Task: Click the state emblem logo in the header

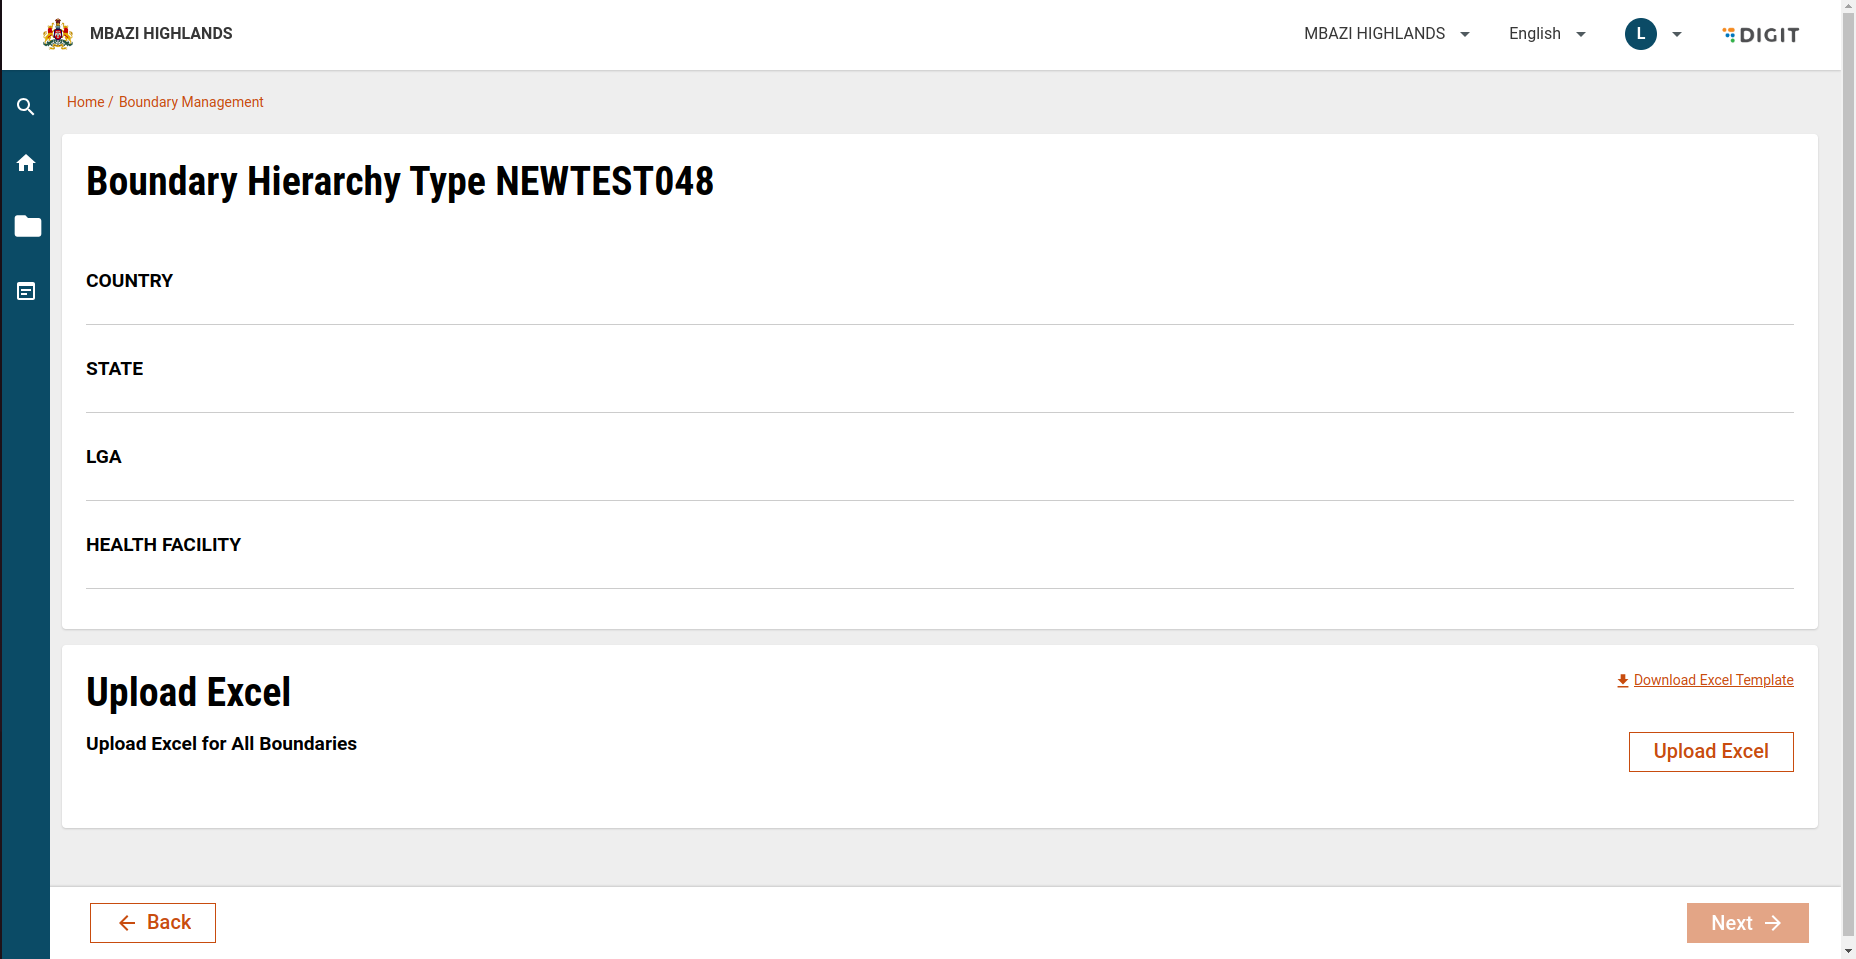Action: pyautogui.click(x=58, y=34)
